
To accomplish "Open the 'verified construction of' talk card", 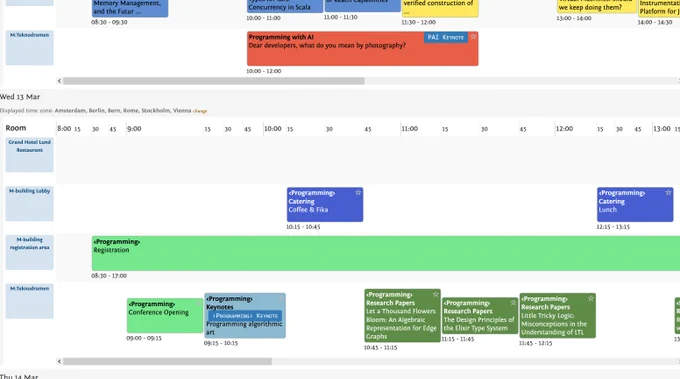I will (x=440, y=8).
